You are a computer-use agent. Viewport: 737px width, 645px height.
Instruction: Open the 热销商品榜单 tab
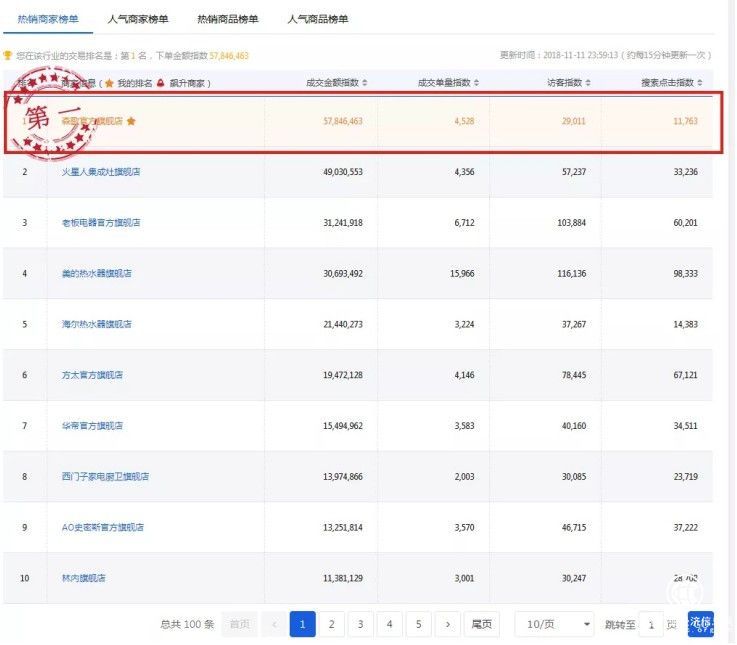228,19
